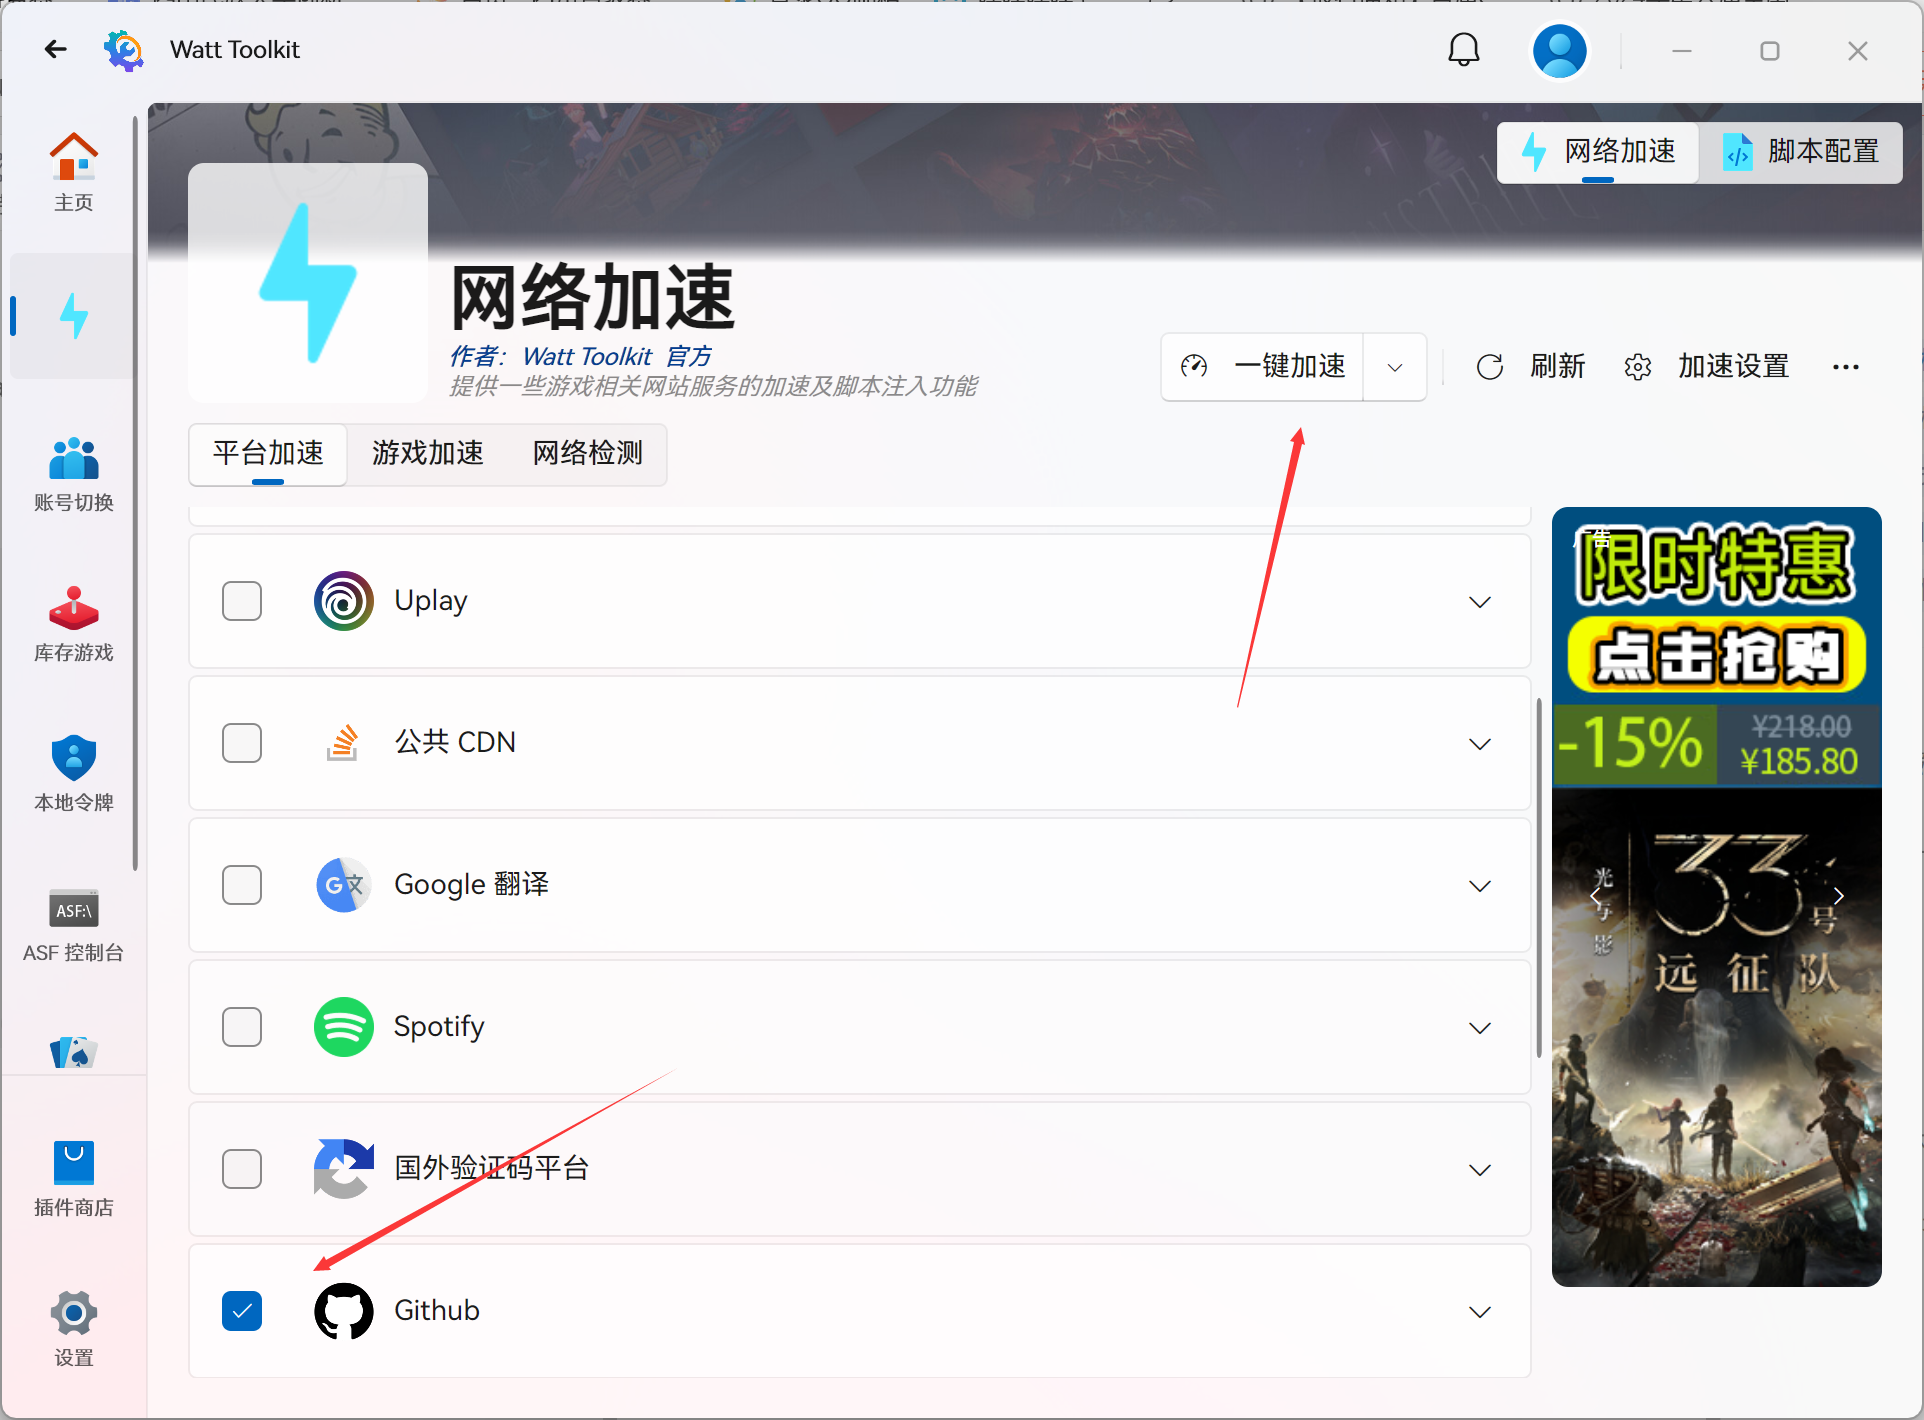Expand the Google 翻译 row chevron
Screen dimensions: 1924x1420
pos(1479,885)
